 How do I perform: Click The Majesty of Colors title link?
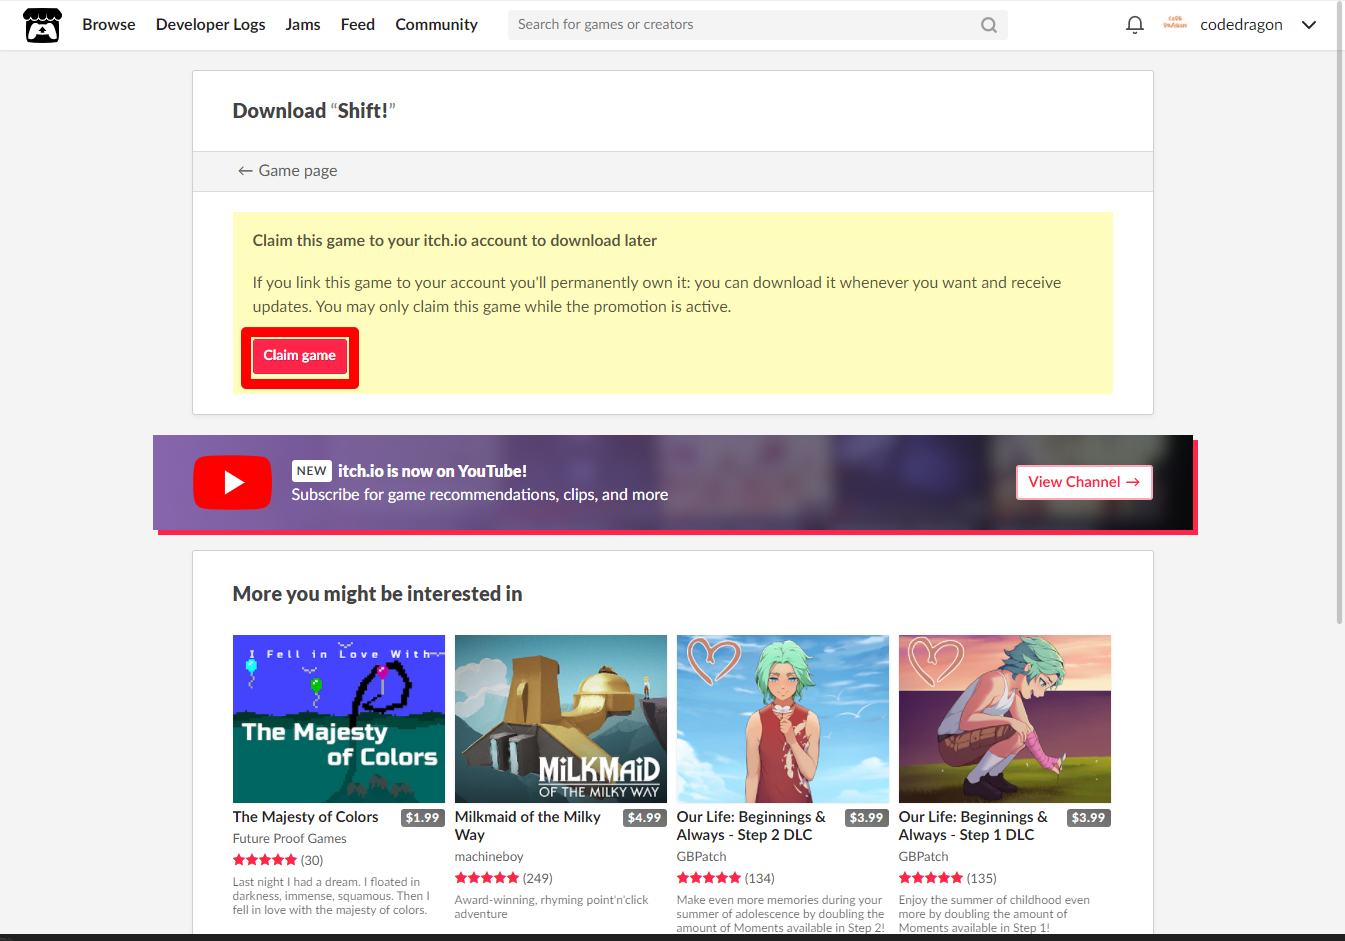tap(306, 817)
